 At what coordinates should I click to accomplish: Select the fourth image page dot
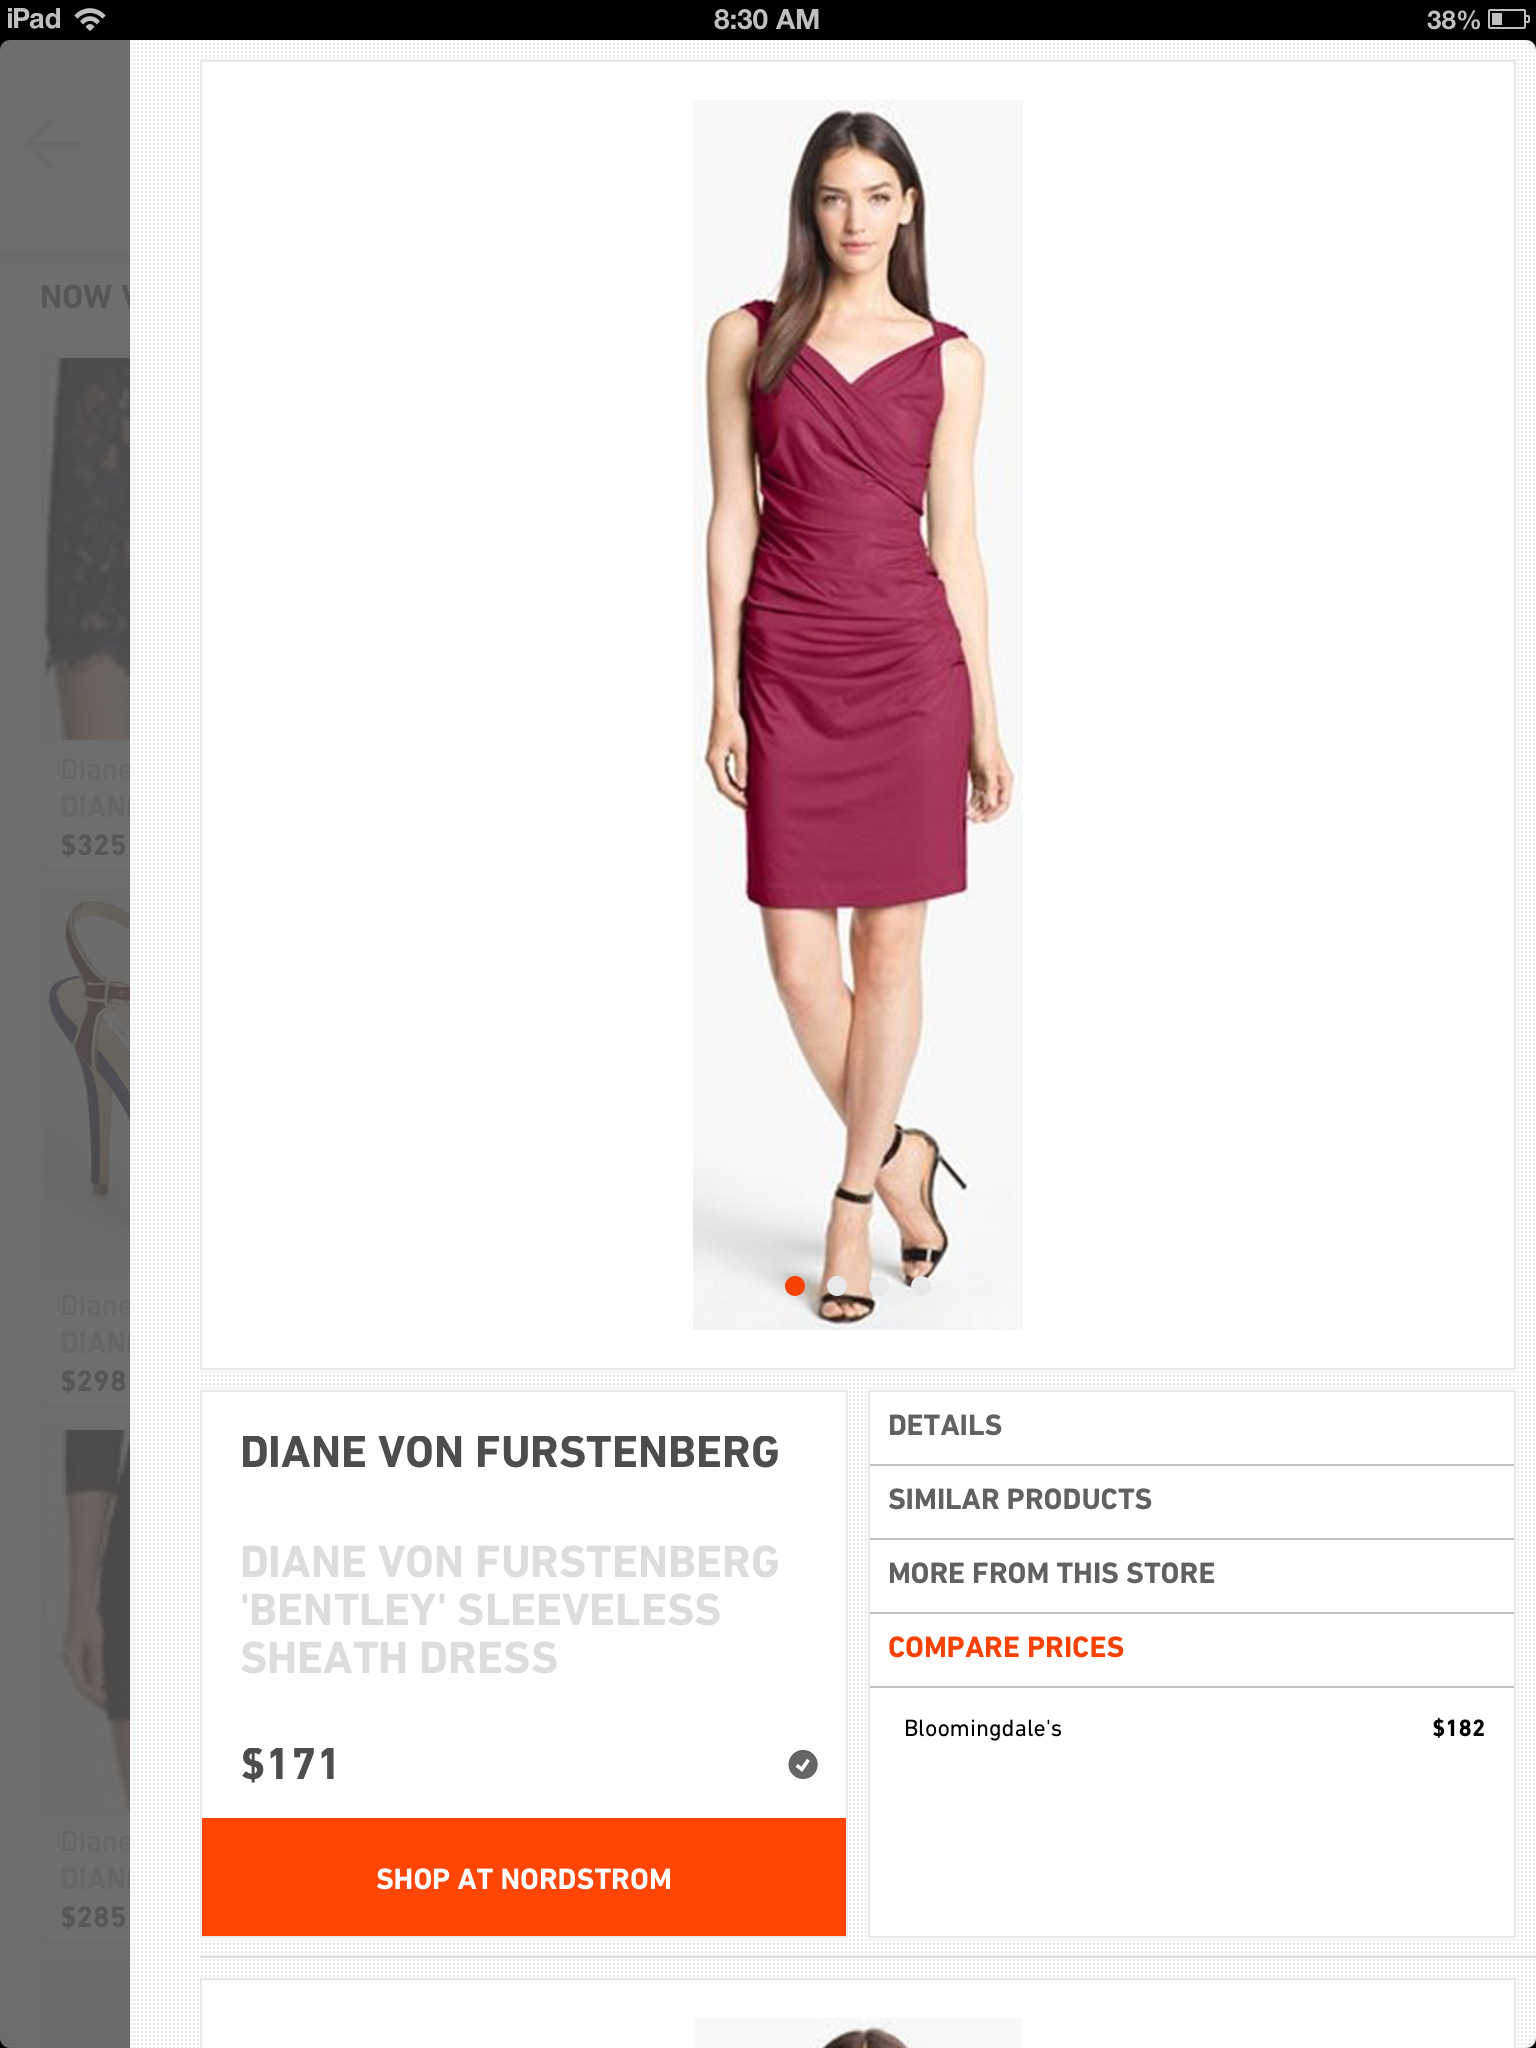point(921,1286)
